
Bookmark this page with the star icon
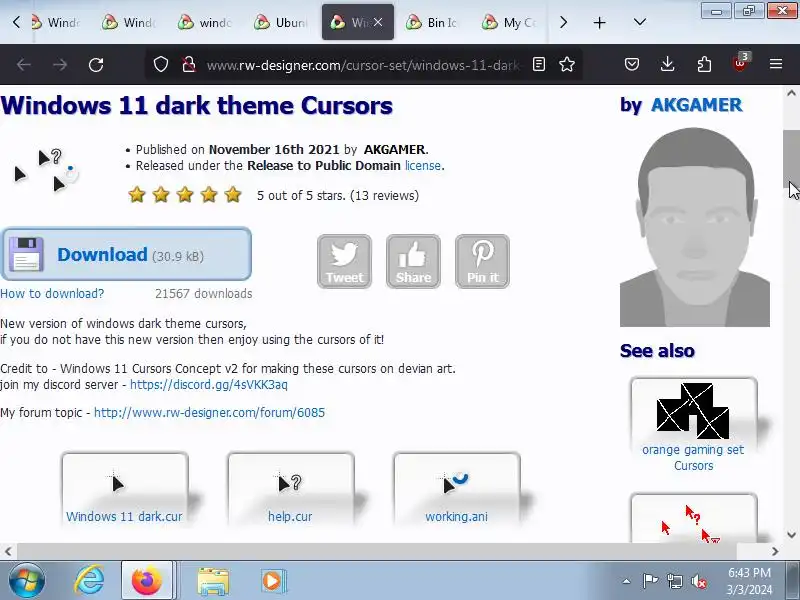point(567,64)
